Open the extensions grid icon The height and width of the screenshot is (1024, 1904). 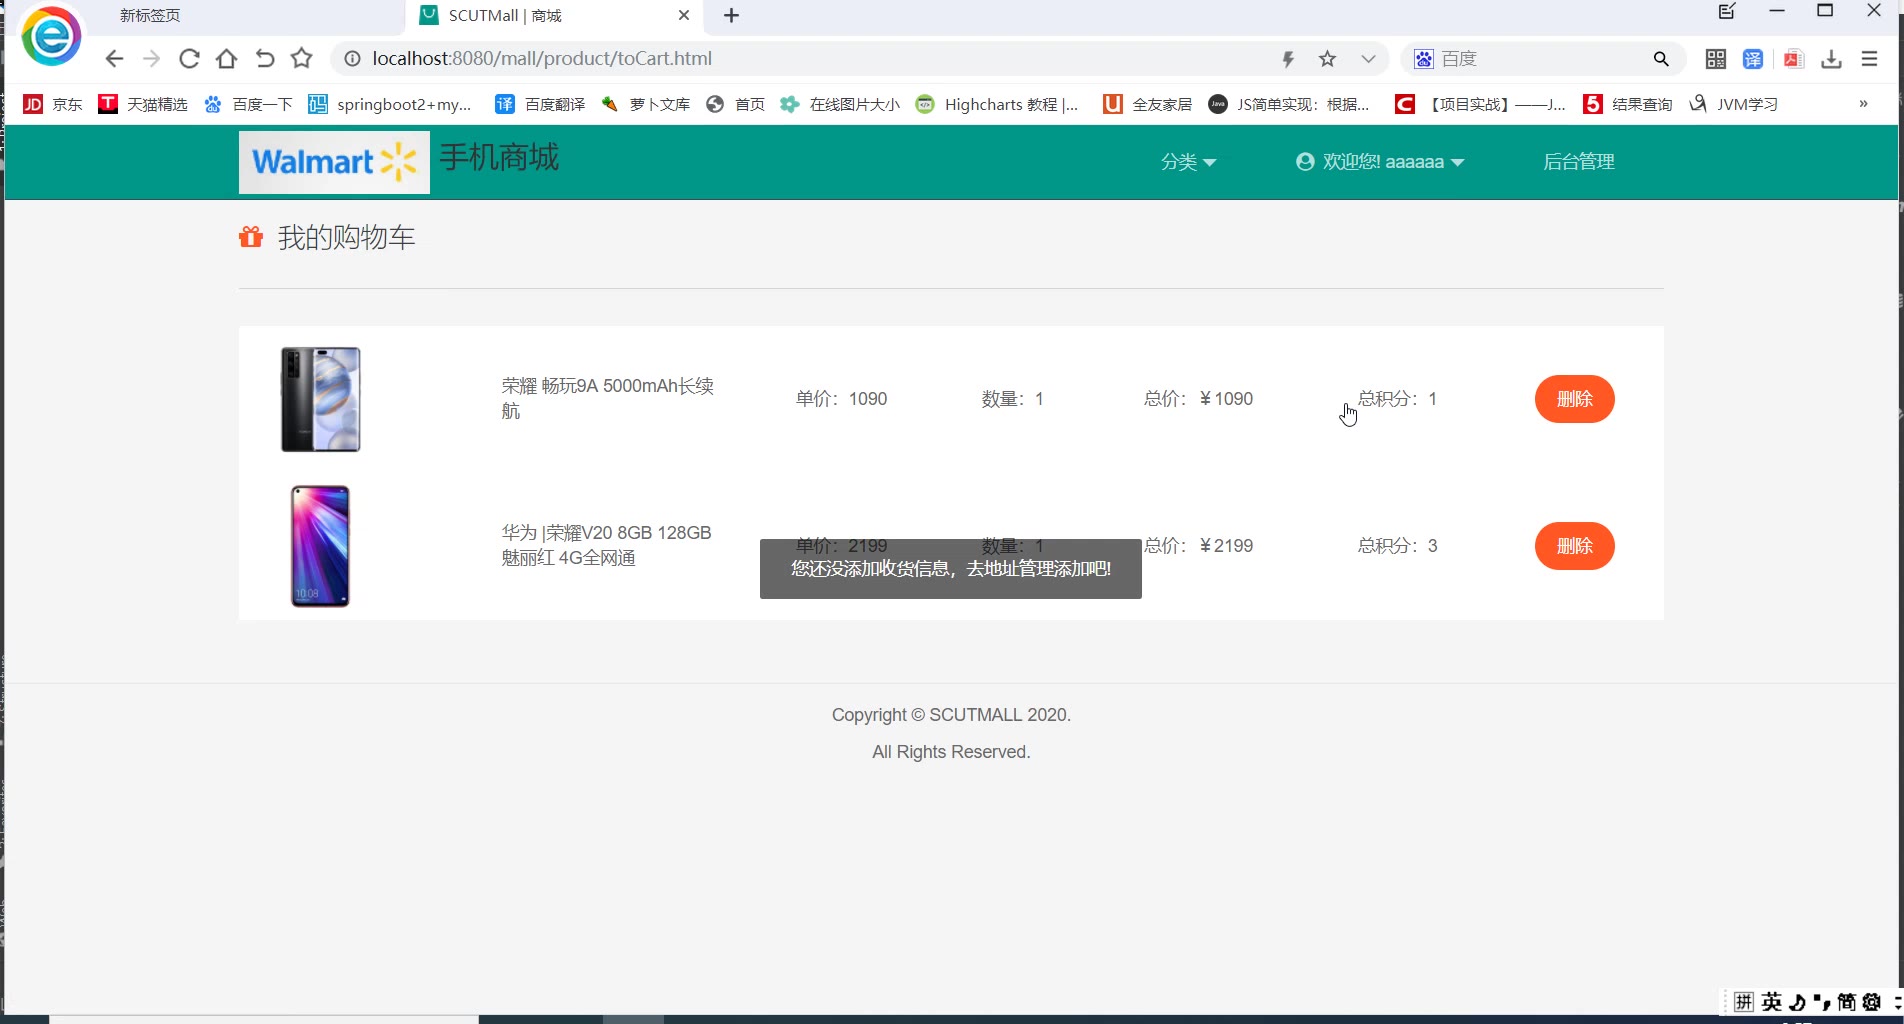click(1716, 59)
